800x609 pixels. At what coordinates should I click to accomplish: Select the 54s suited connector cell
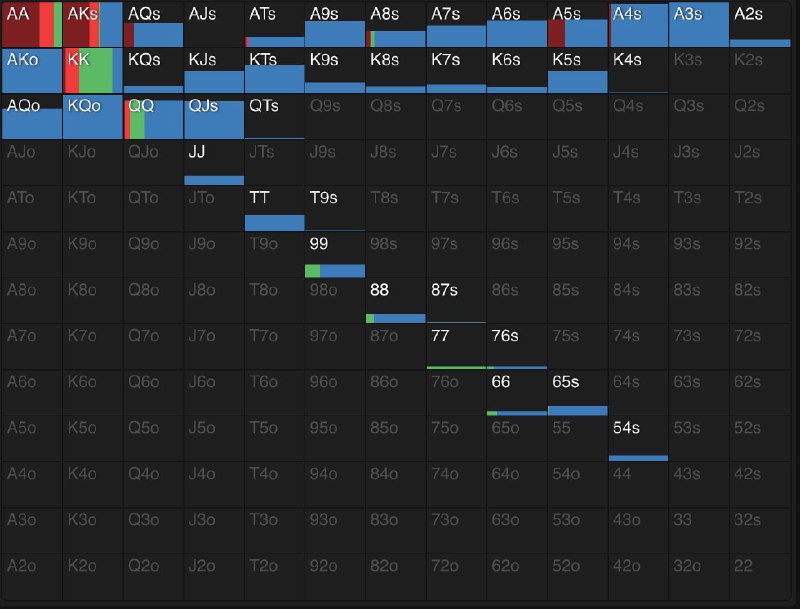point(638,438)
